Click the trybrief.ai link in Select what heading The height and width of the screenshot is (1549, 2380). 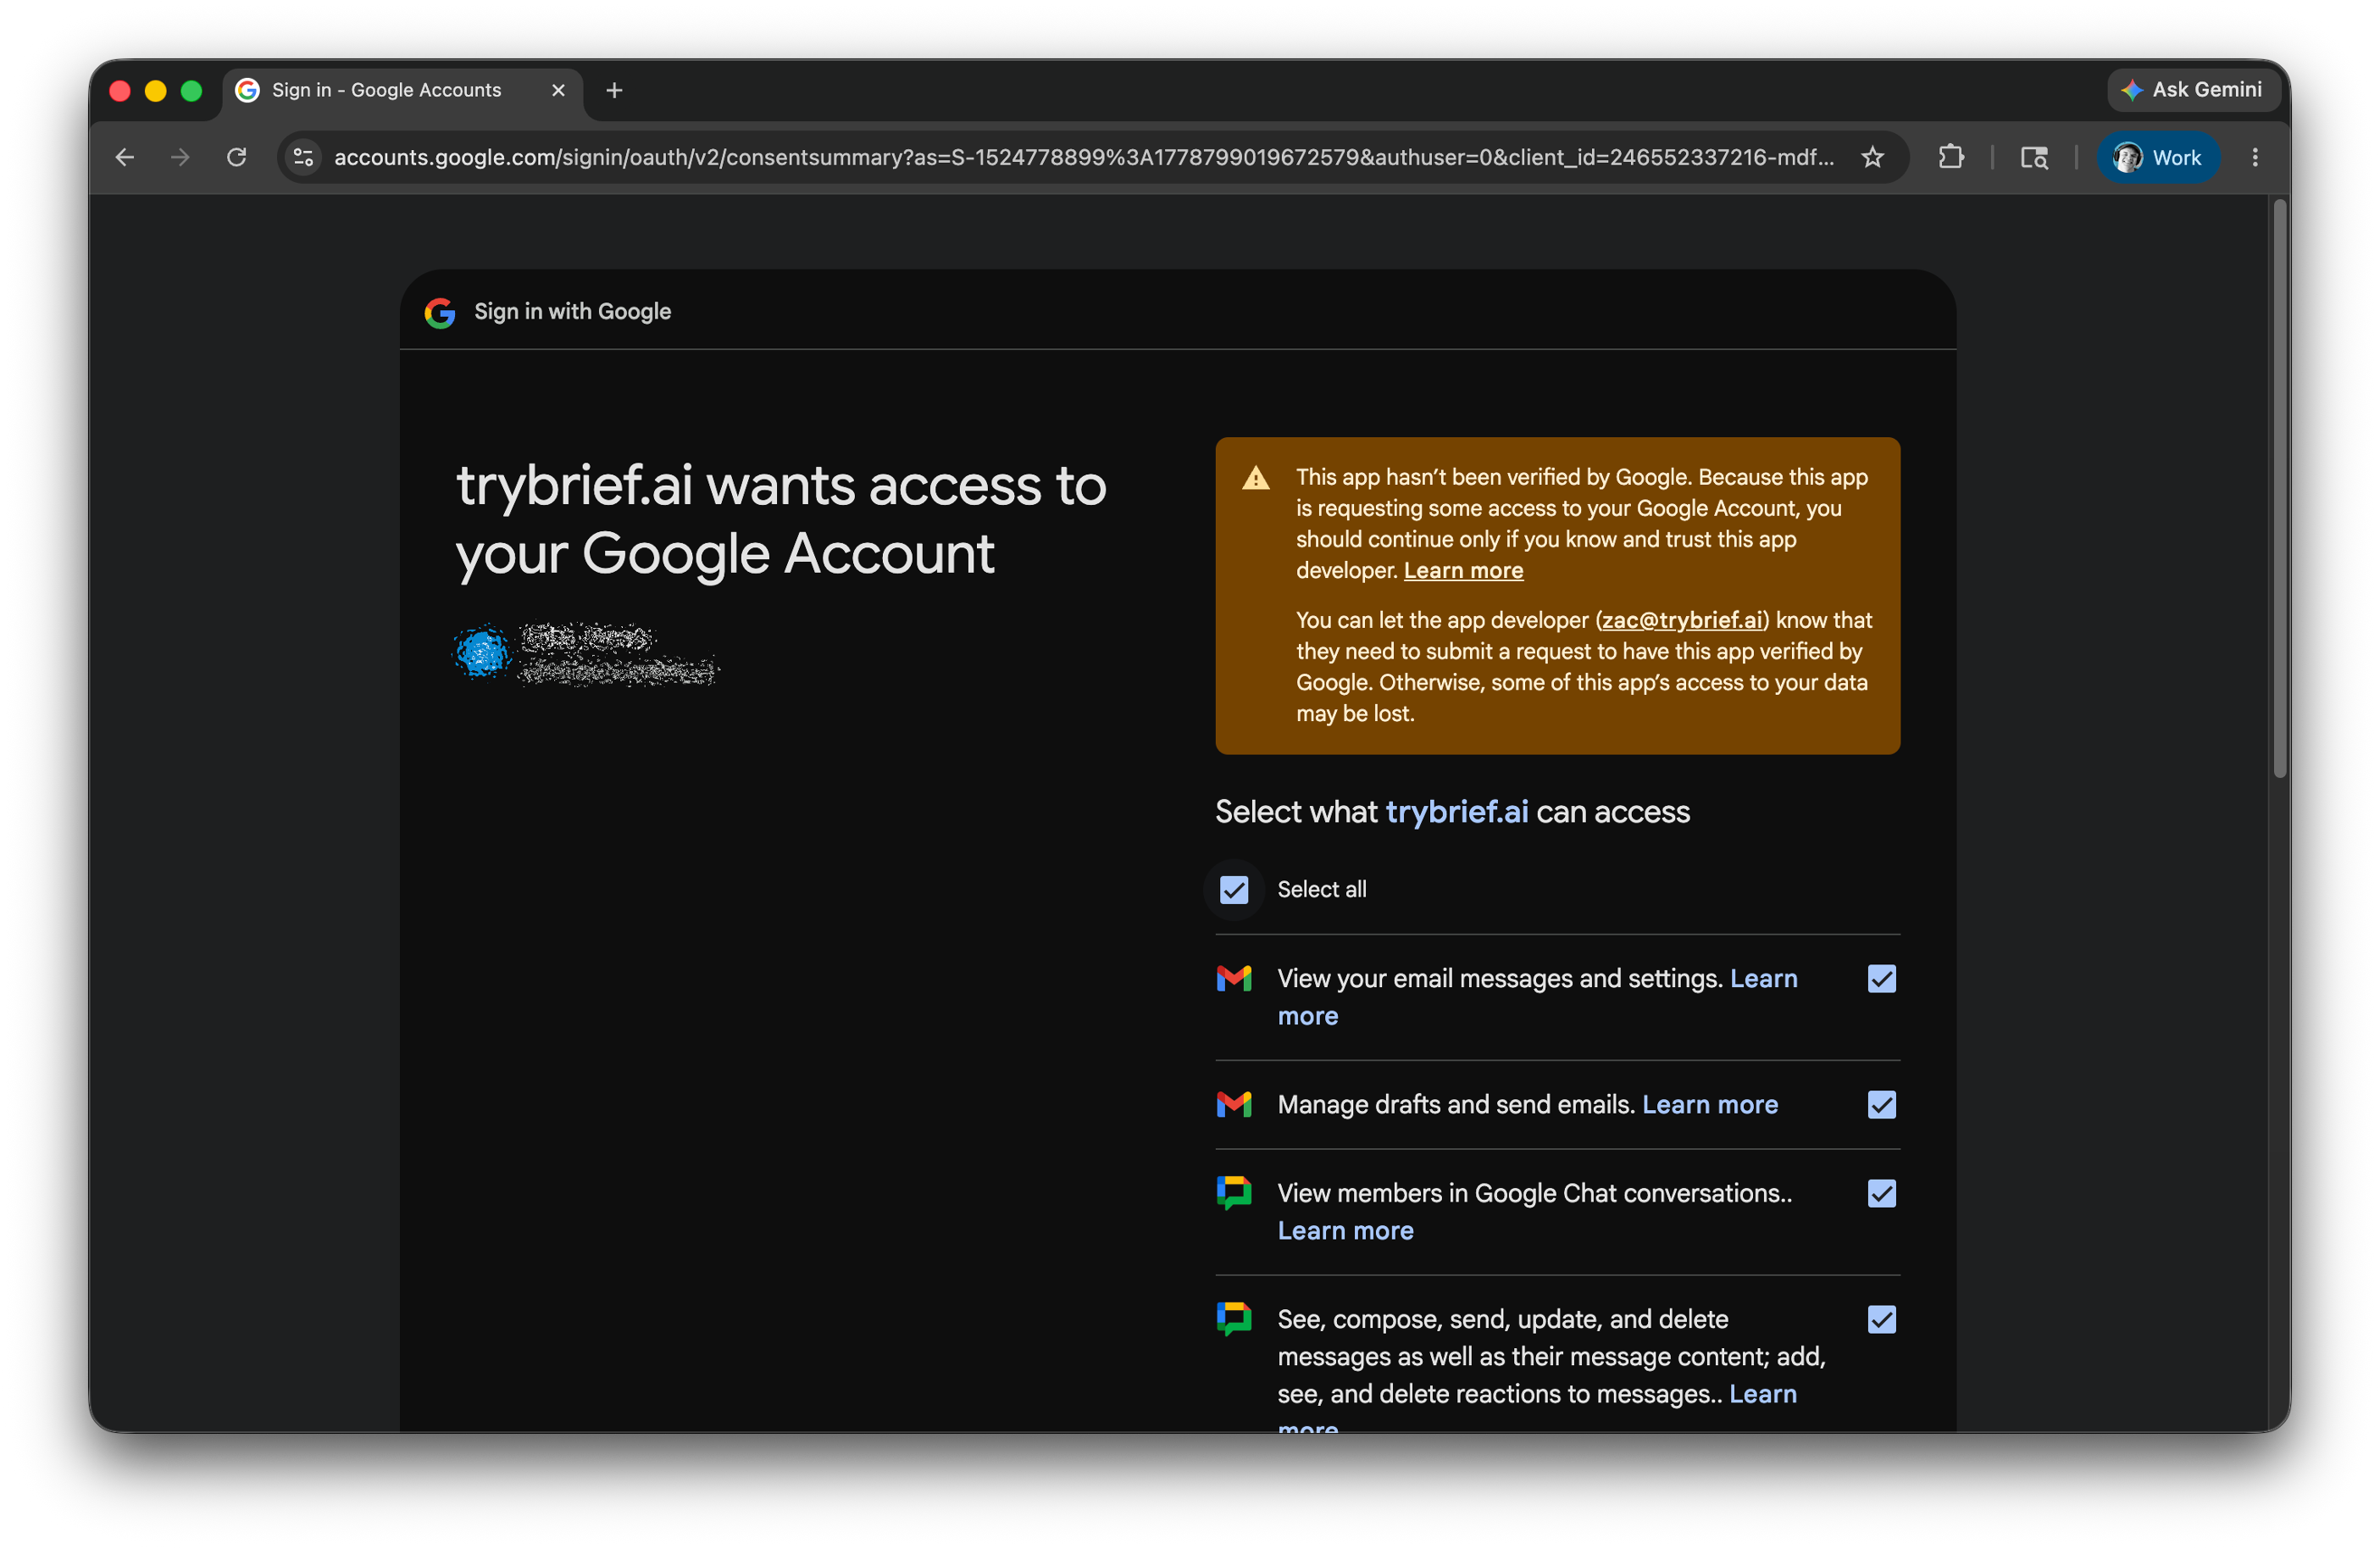(x=1456, y=811)
